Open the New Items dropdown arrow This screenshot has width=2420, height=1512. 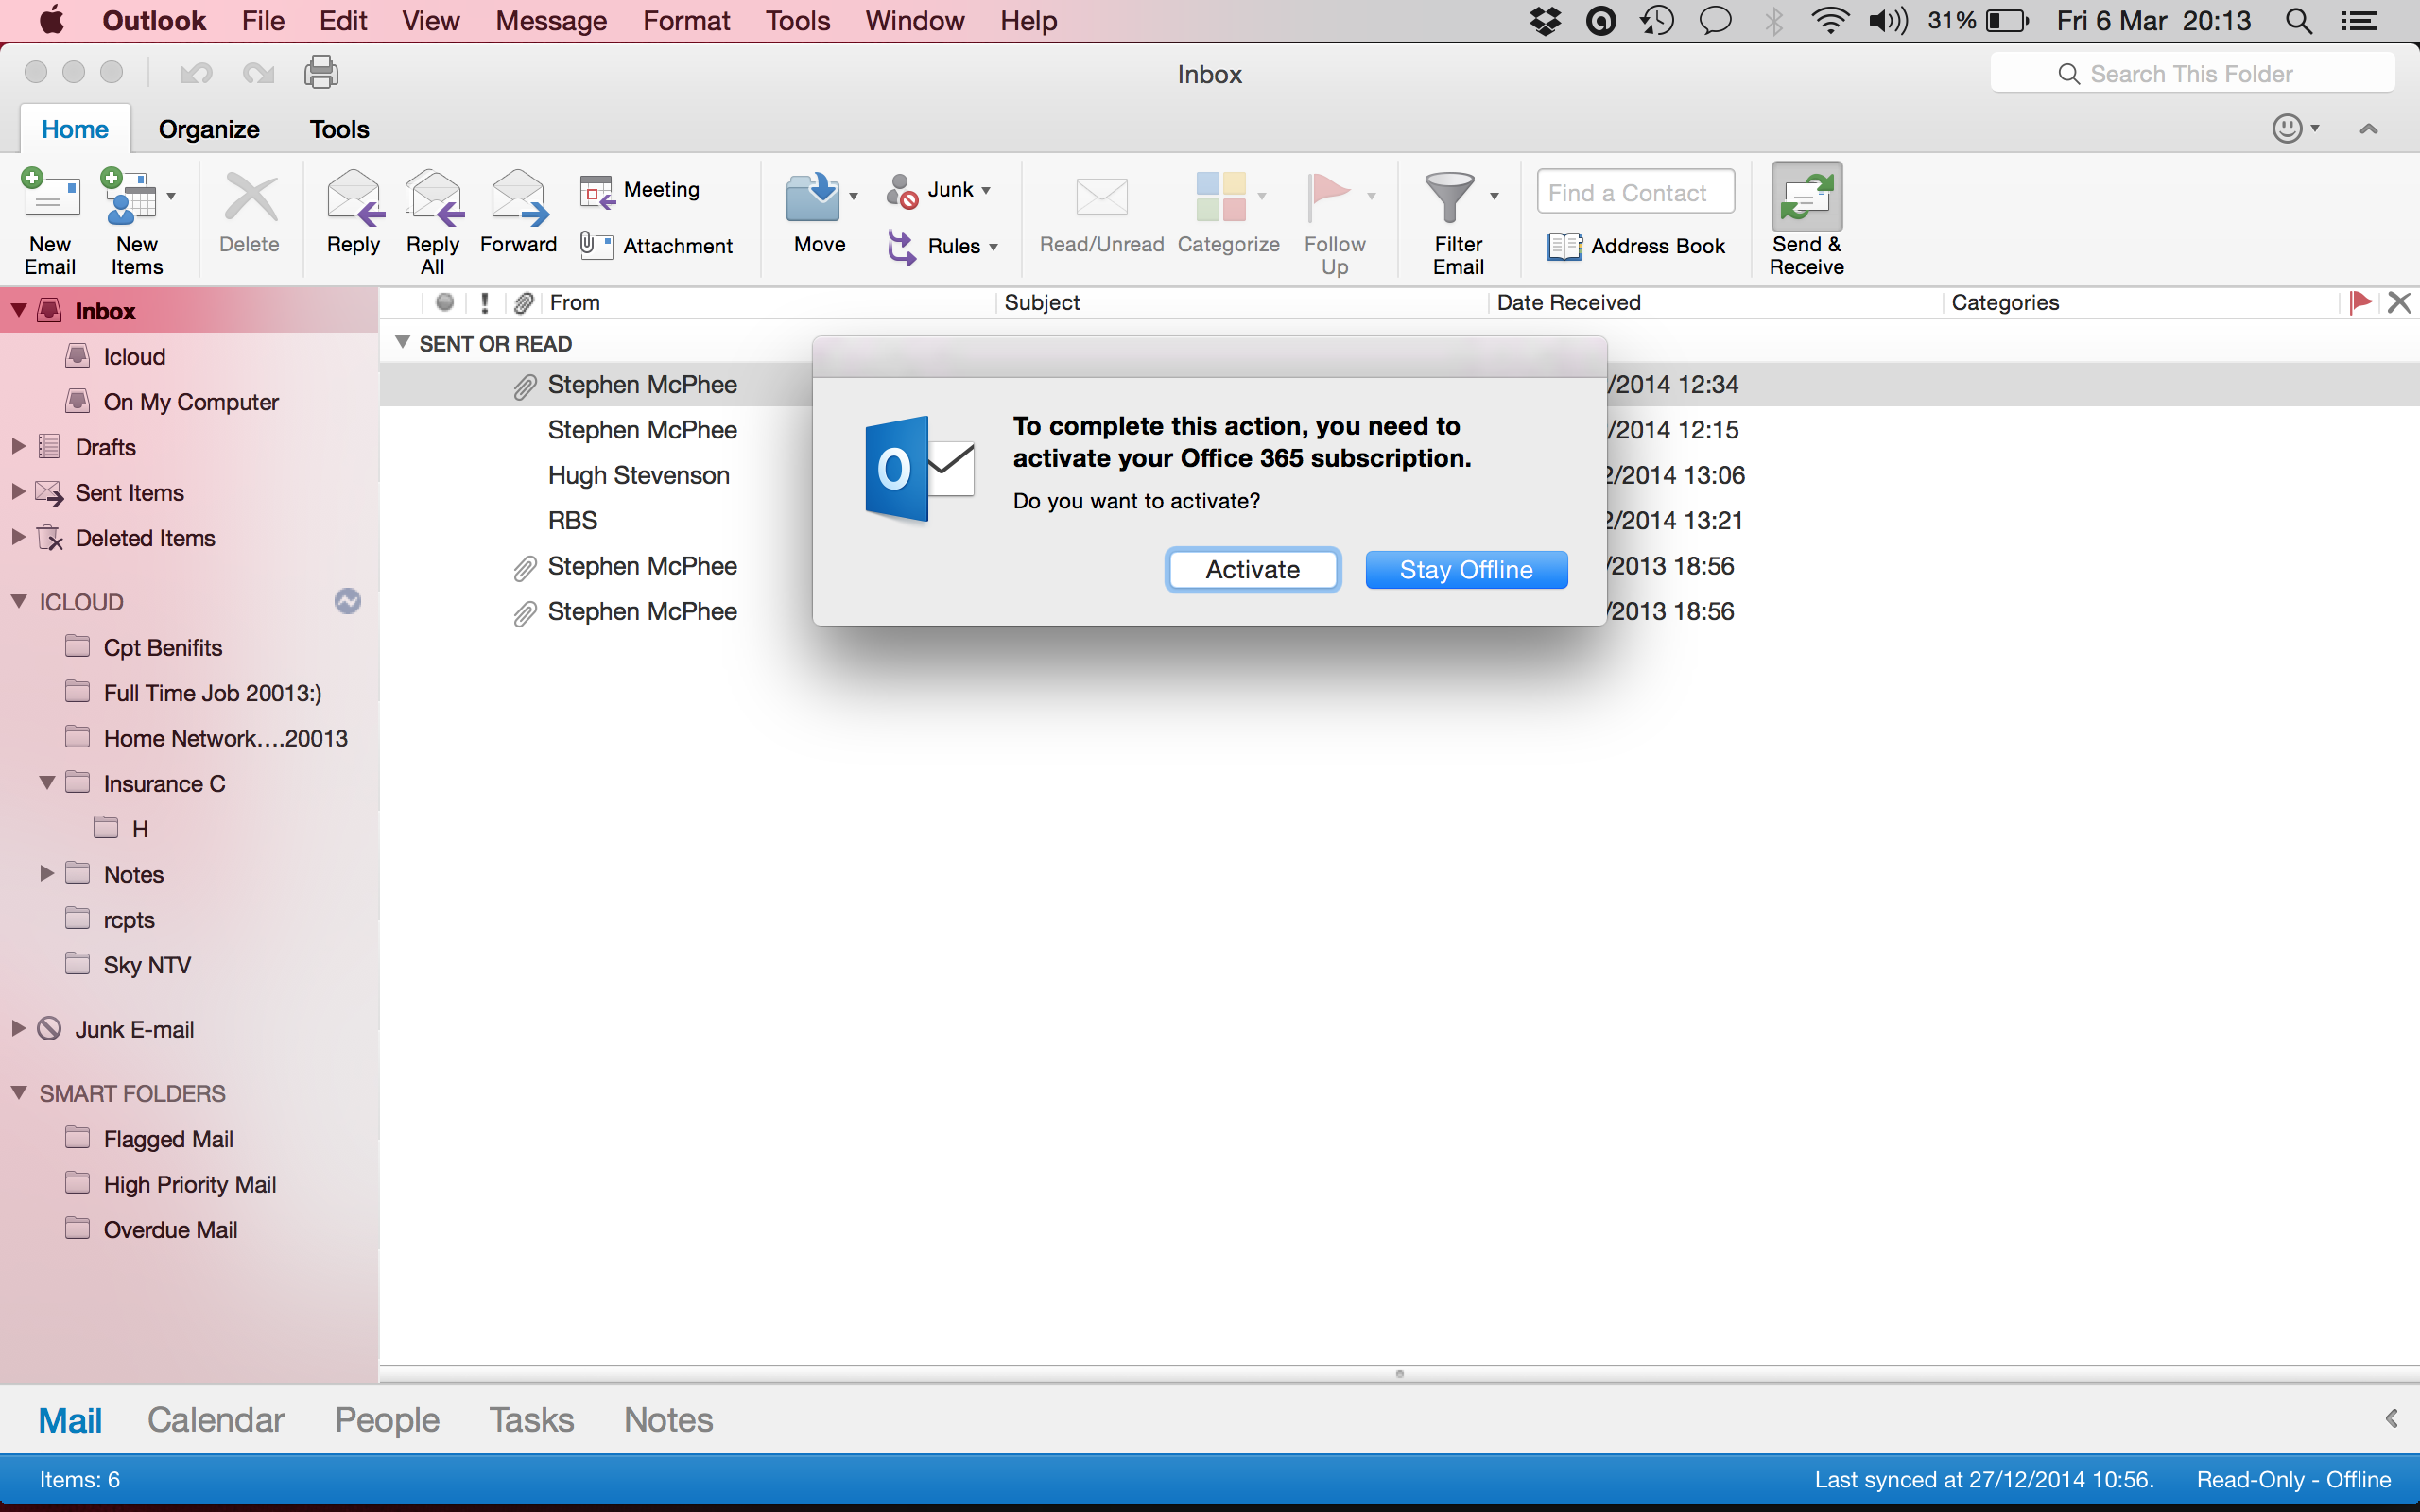[x=171, y=196]
